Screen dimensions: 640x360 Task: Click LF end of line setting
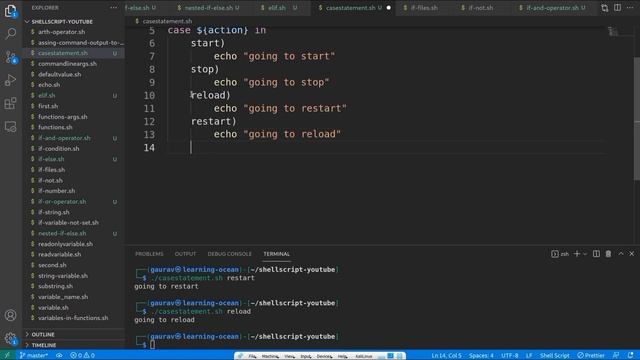tap(529, 355)
